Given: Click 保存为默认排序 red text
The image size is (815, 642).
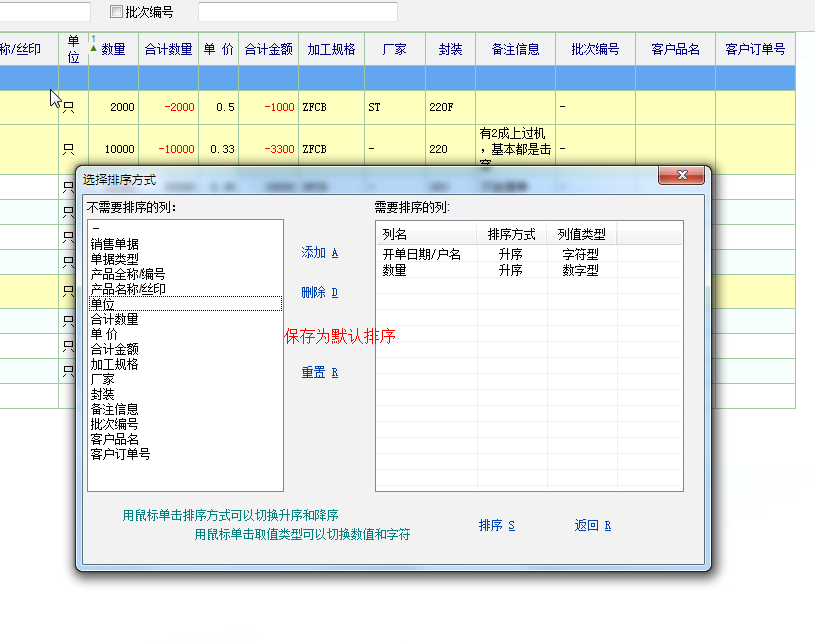Looking at the screenshot, I should pyautogui.click(x=340, y=337).
